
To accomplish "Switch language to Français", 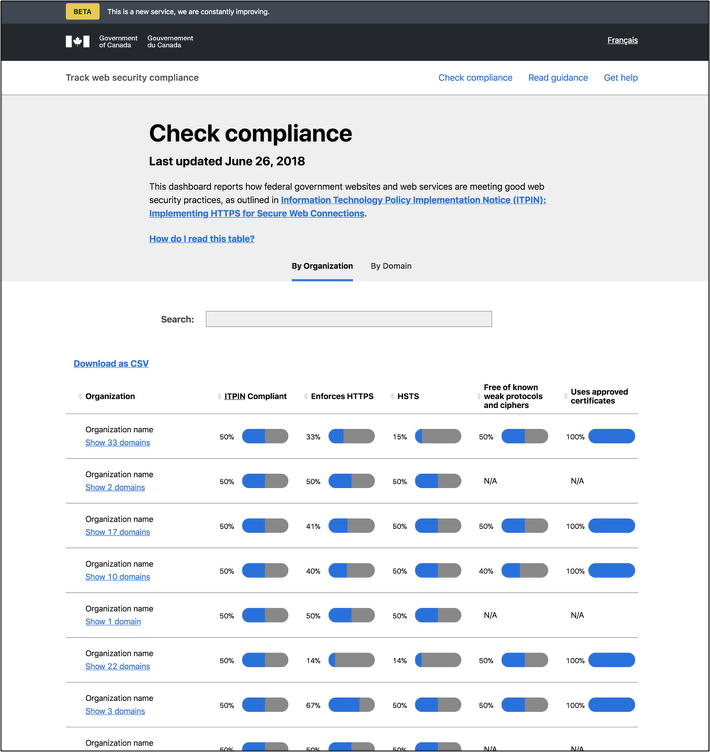I will [x=622, y=41].
